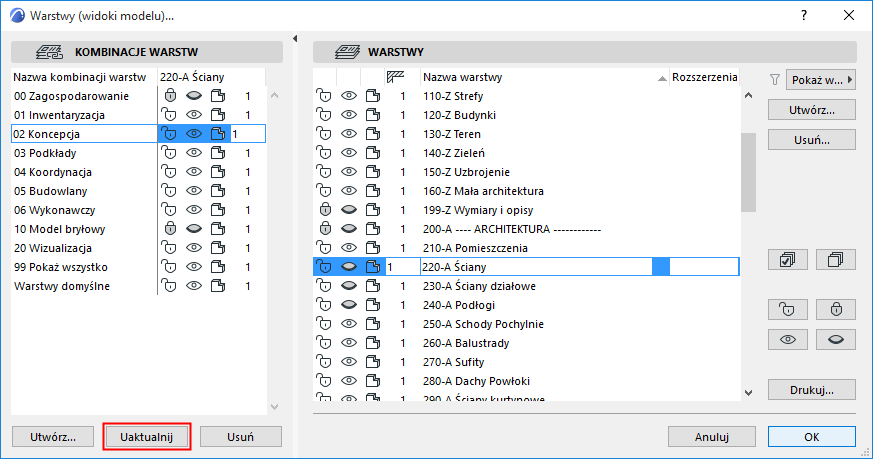
Task: Show the hidden 240-A Podłogi layer
Action: tap(349, 305)
